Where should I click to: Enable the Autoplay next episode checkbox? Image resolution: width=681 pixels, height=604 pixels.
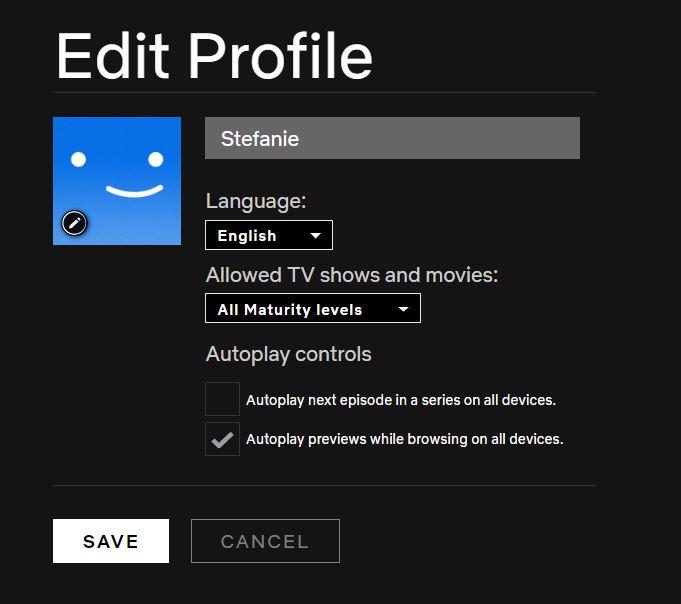coord(222,399)
